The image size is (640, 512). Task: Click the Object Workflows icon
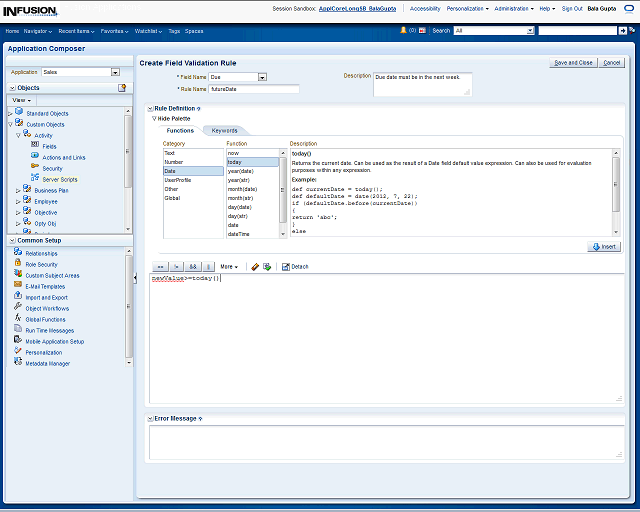click(x=18, y=308)
